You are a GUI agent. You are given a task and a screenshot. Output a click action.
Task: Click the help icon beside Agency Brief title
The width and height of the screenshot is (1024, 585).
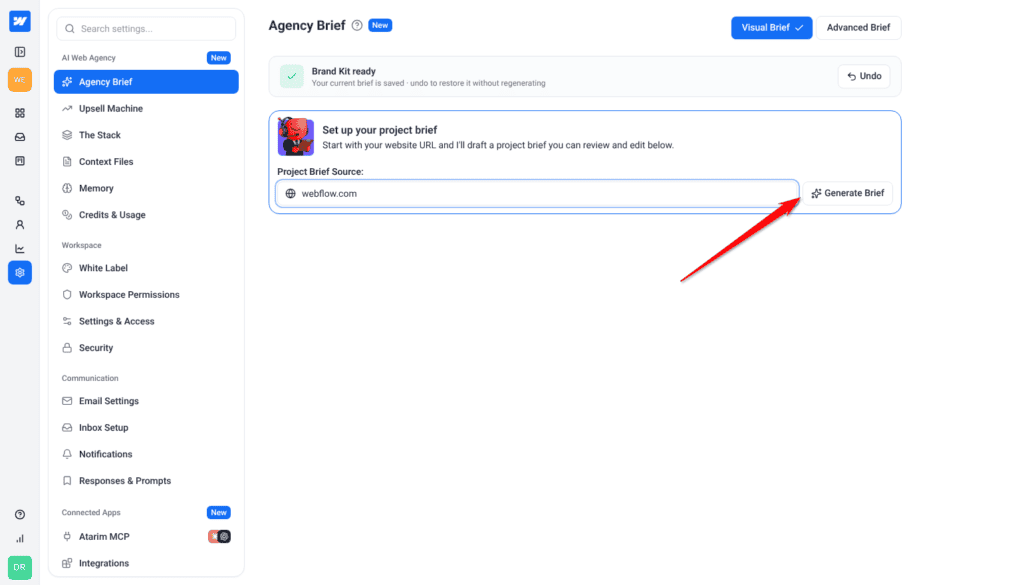[x=357, y=25]
